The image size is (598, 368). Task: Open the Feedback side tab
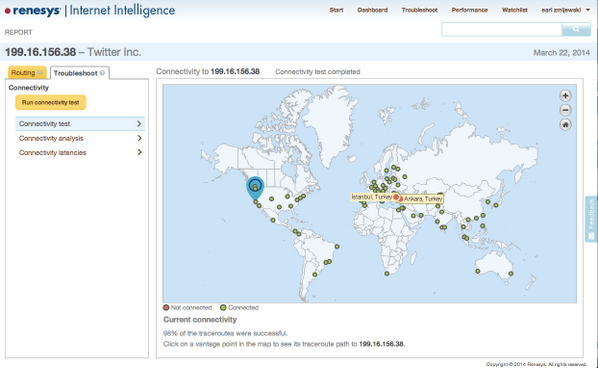click(x=591, y=219)
